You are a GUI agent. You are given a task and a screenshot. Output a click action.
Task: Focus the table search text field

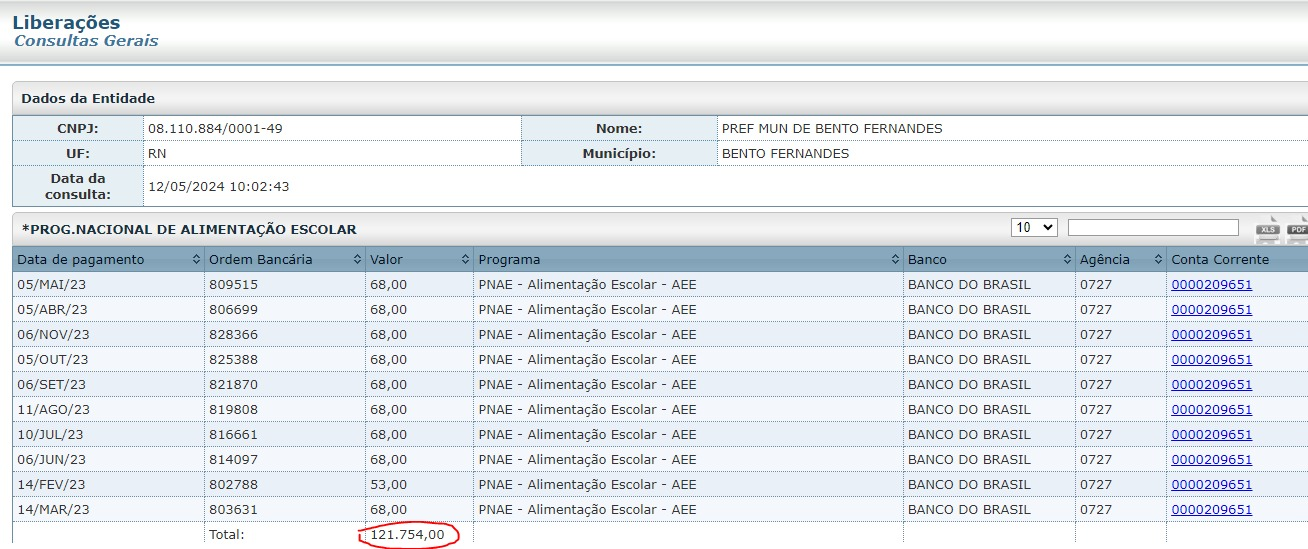tap(1153, 228)
